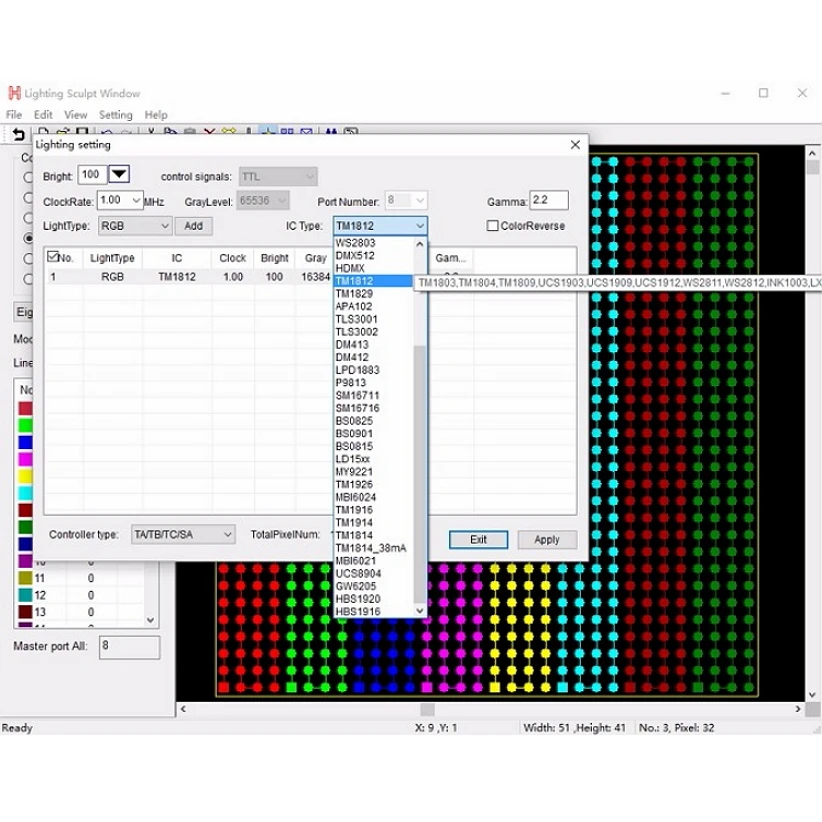This screenshot has width=822, height=822.
Task: Click the RGB cell in table row 1
Action: [112, 277]
